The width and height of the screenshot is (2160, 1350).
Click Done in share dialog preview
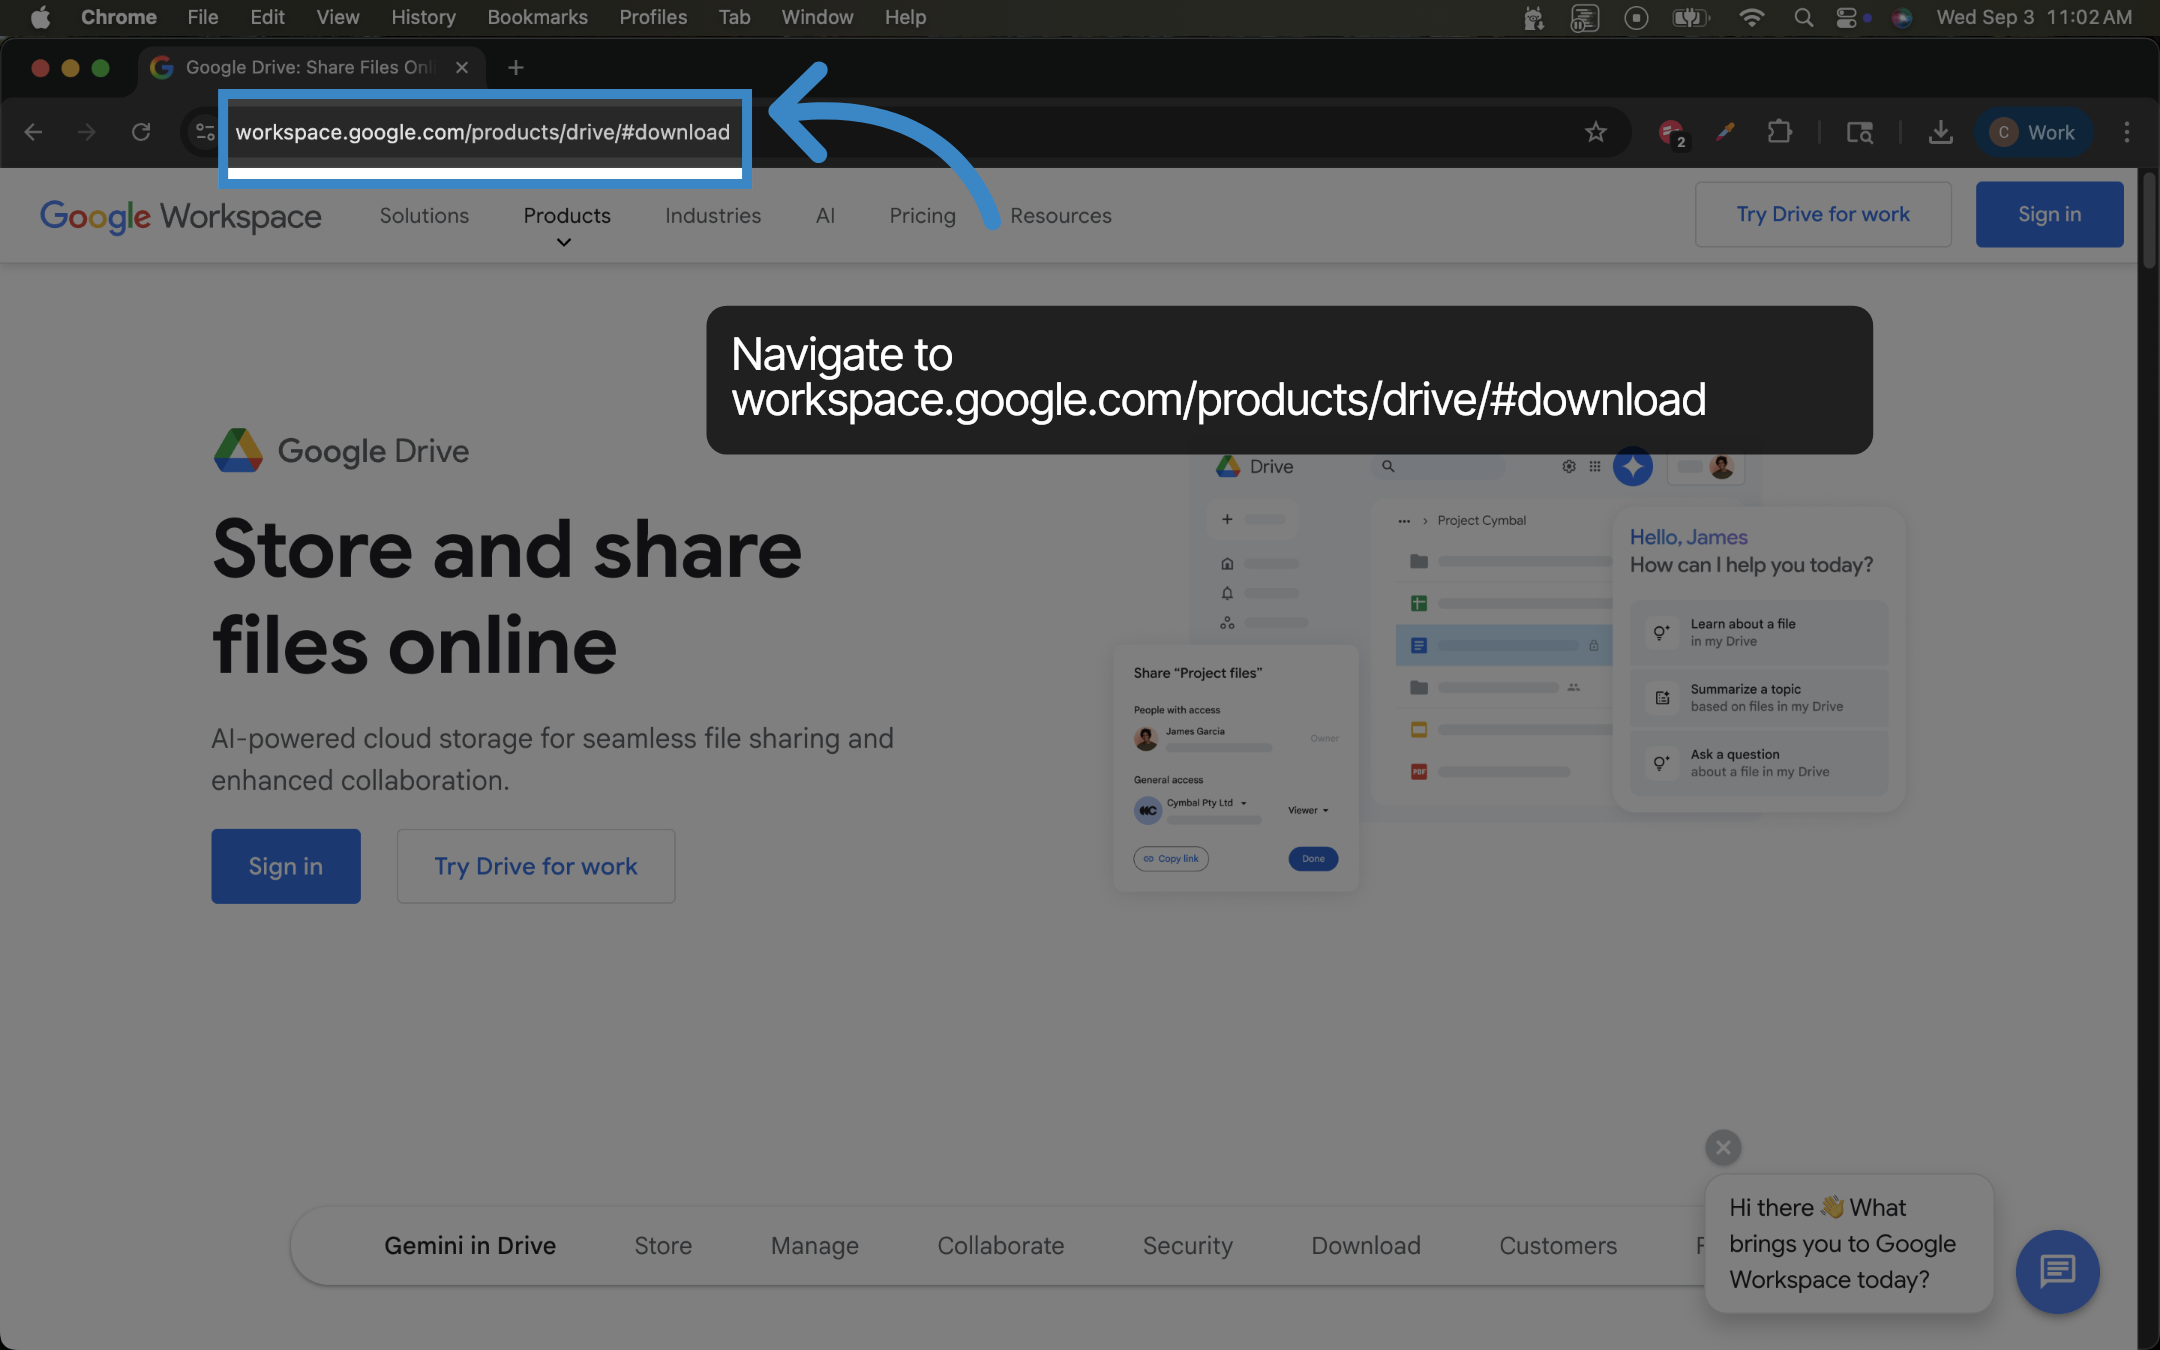(x=1313, y=858)
